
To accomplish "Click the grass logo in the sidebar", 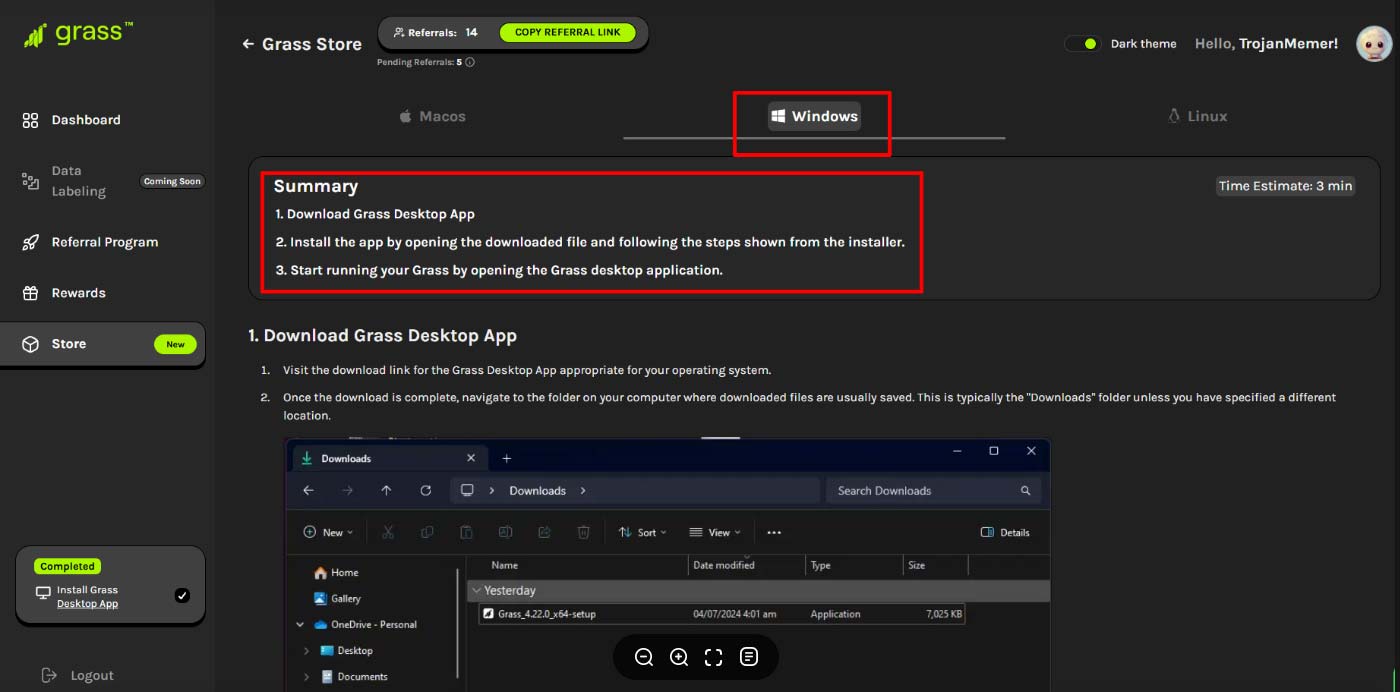I will [x=78, y=35].
